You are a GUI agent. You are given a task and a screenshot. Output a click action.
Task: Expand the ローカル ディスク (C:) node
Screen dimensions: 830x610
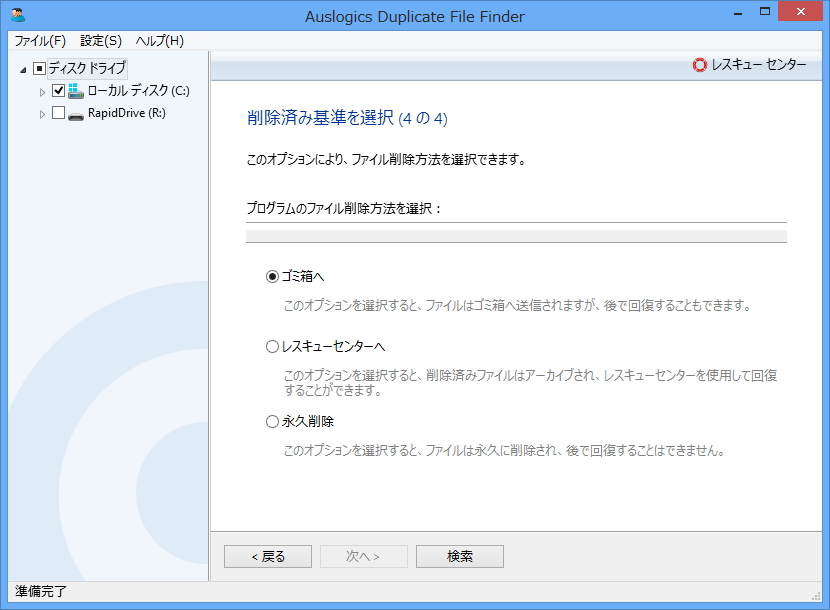[x=42, y=92]
